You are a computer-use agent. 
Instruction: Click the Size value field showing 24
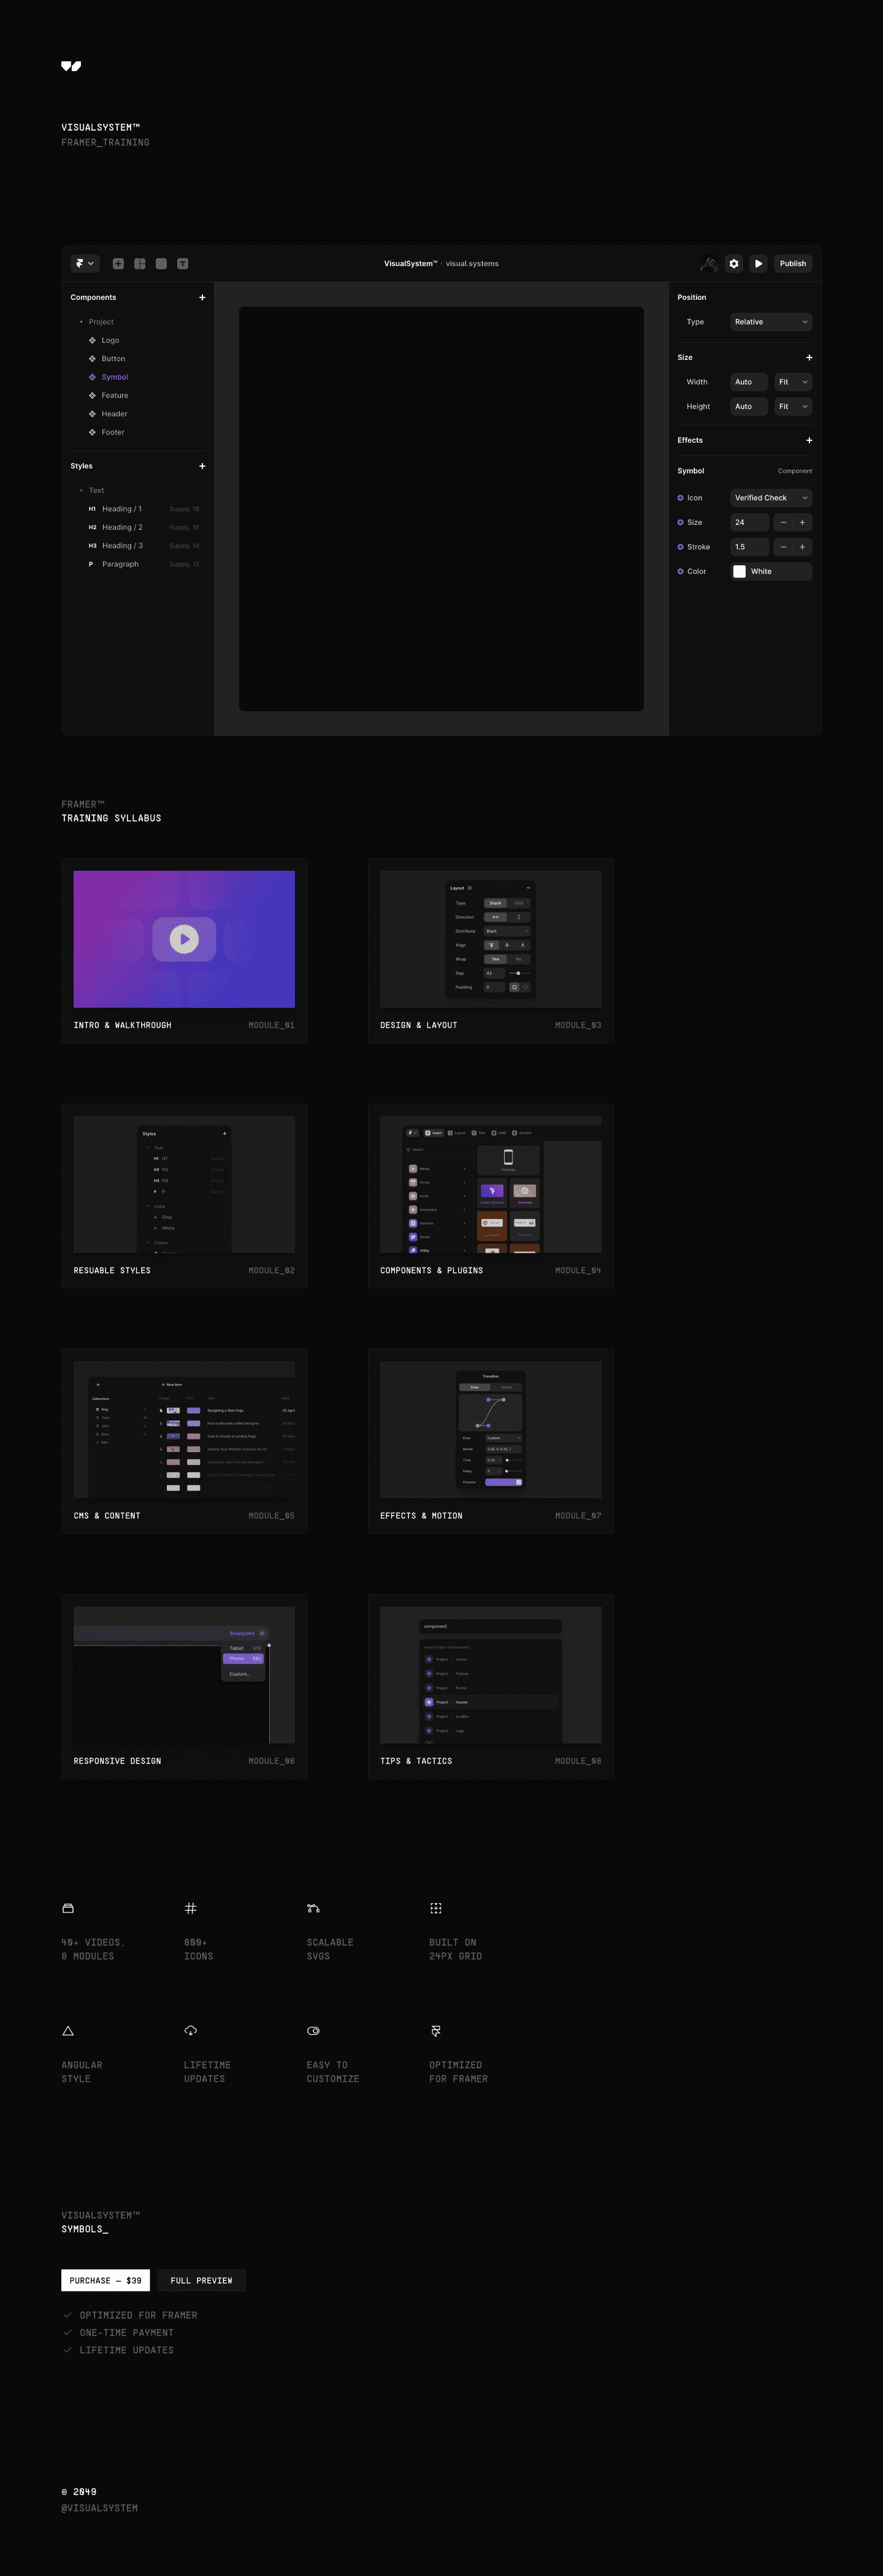click(x=749, y=523)
